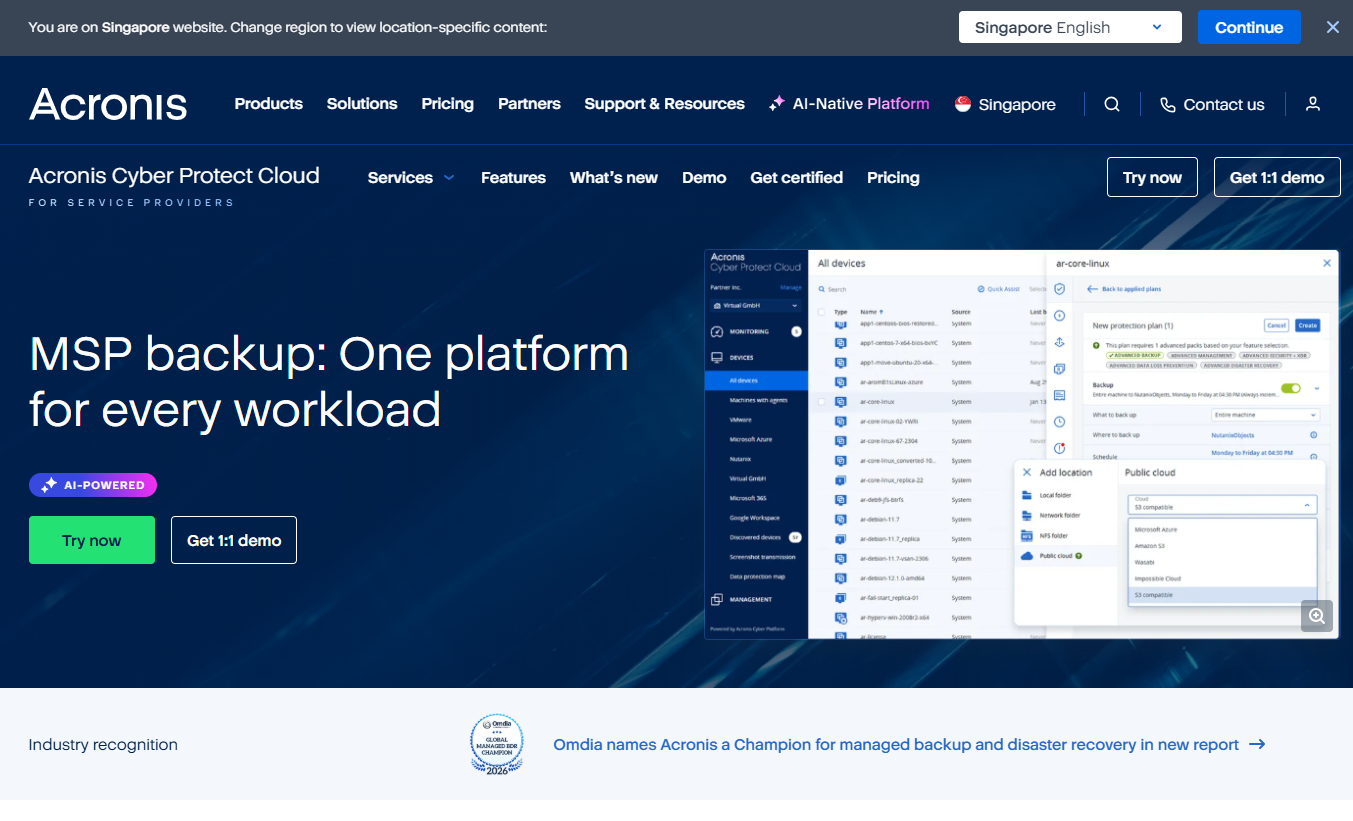Tick the select-all checkbox in the devices header

822,312
